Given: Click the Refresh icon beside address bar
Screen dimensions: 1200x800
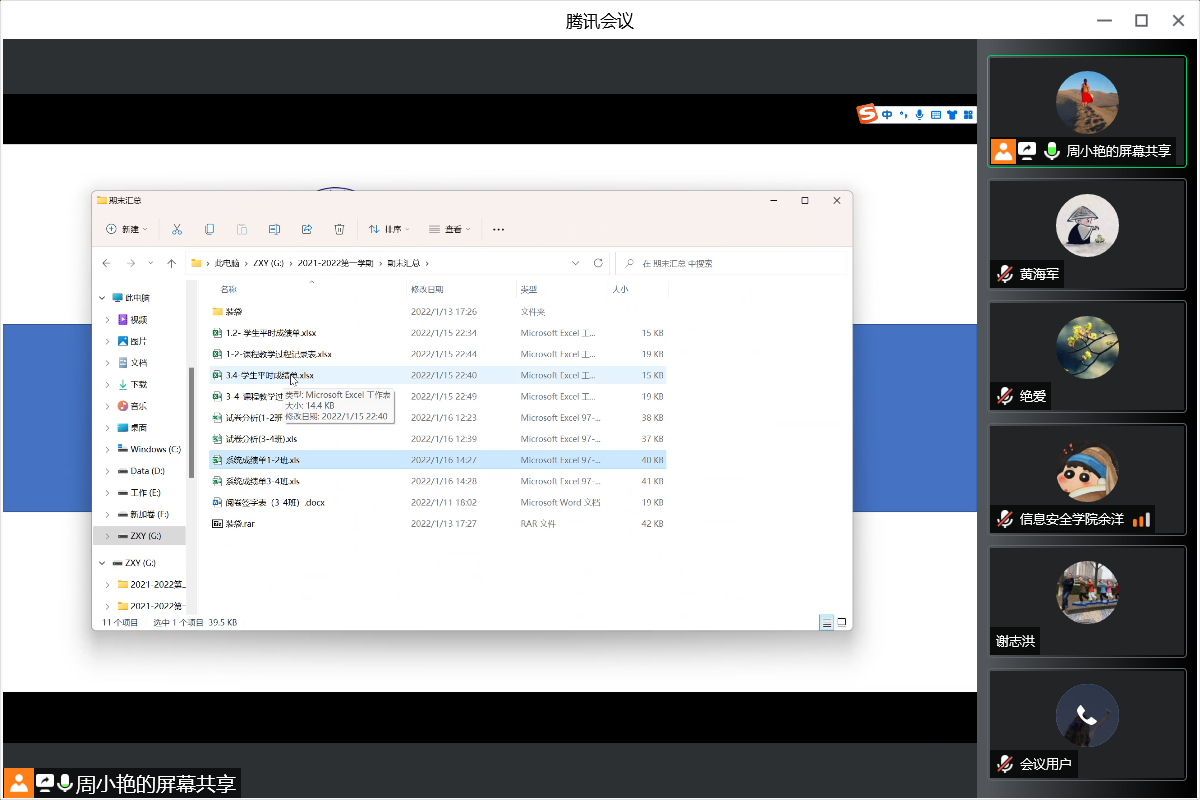Looking at the screenshot, I should [598, 263].
